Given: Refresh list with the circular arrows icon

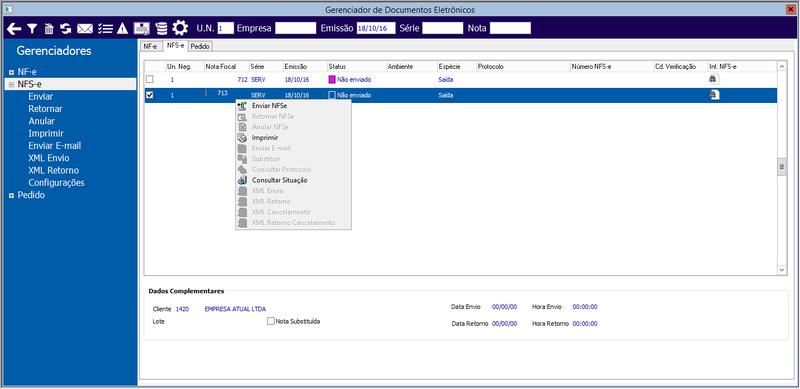Looking at the screenshot, I should pos(66,29).
